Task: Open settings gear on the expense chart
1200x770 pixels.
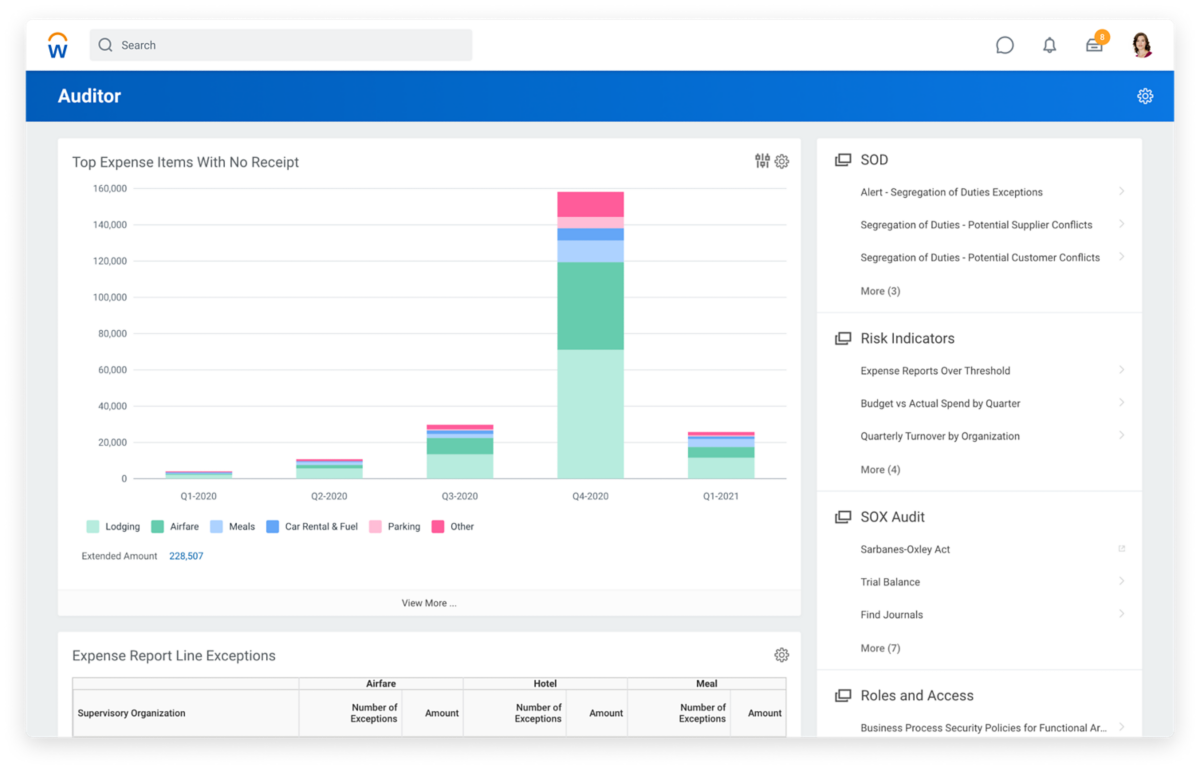Action: [782, 161]
